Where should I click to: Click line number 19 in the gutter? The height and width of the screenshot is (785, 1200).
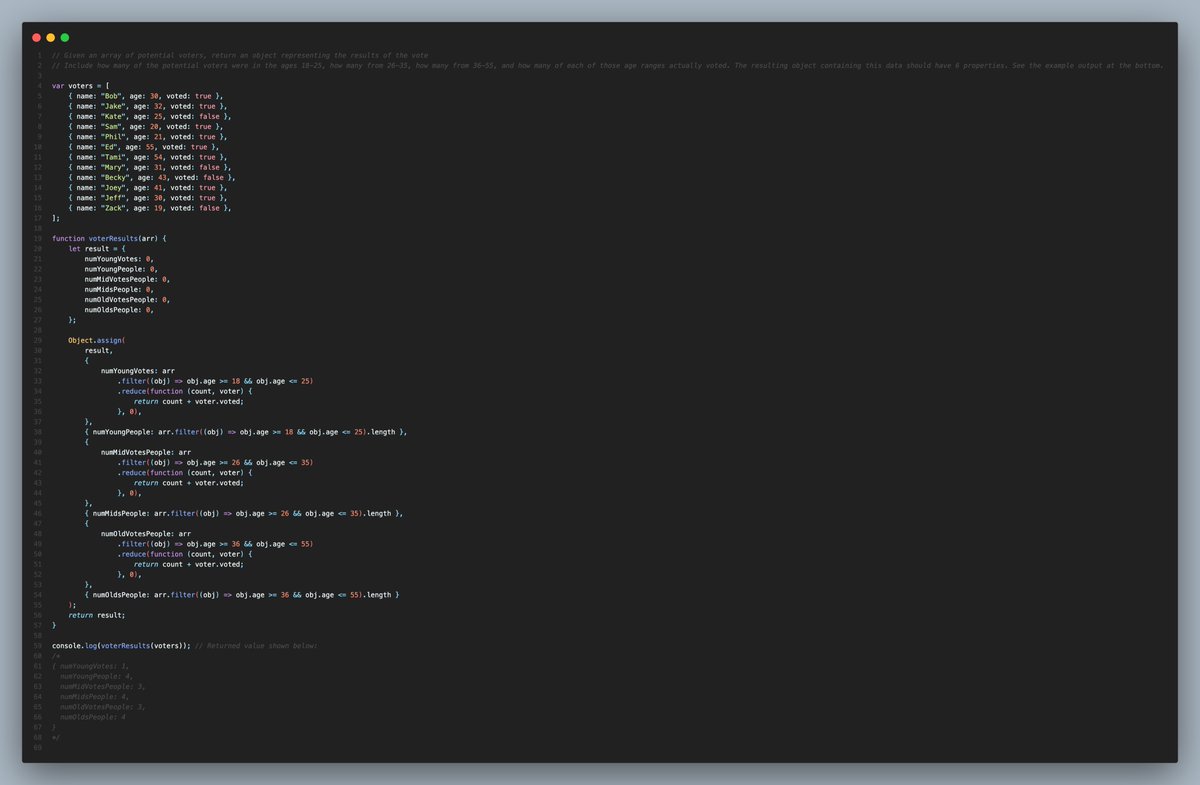point(38,238)
